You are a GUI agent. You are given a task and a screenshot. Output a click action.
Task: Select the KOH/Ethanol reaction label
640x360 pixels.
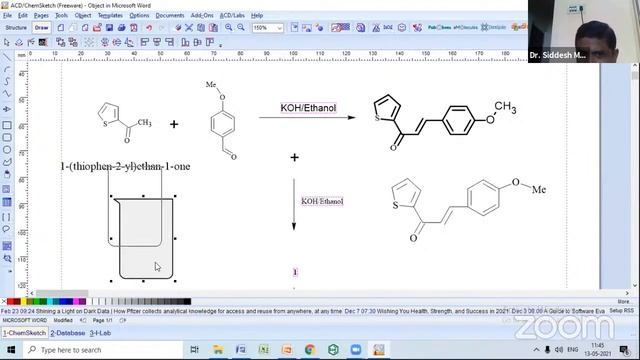click(x=308, y=108)
